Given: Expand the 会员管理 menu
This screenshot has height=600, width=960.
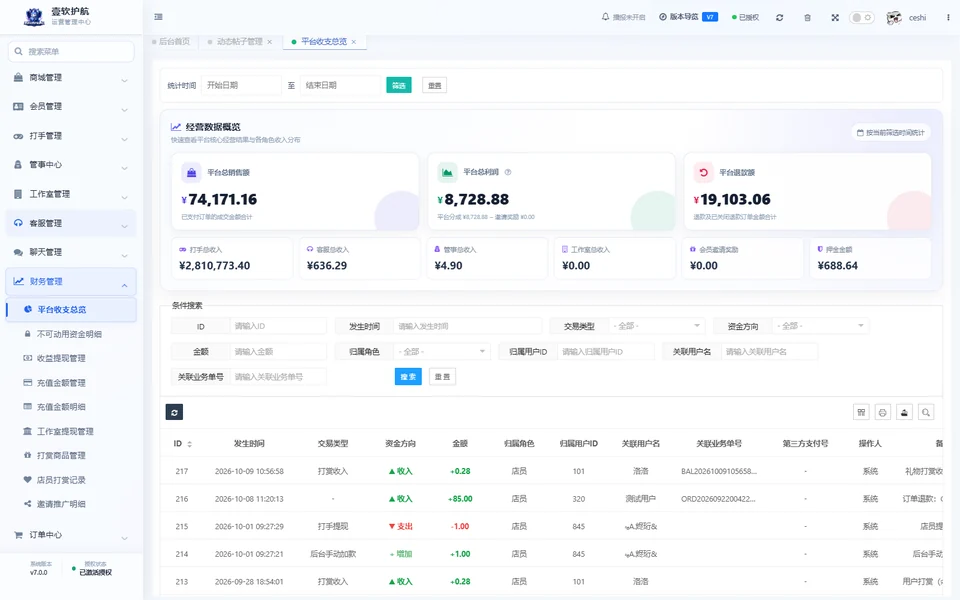Looking at the screenshot, I should [x=71, y=107].
